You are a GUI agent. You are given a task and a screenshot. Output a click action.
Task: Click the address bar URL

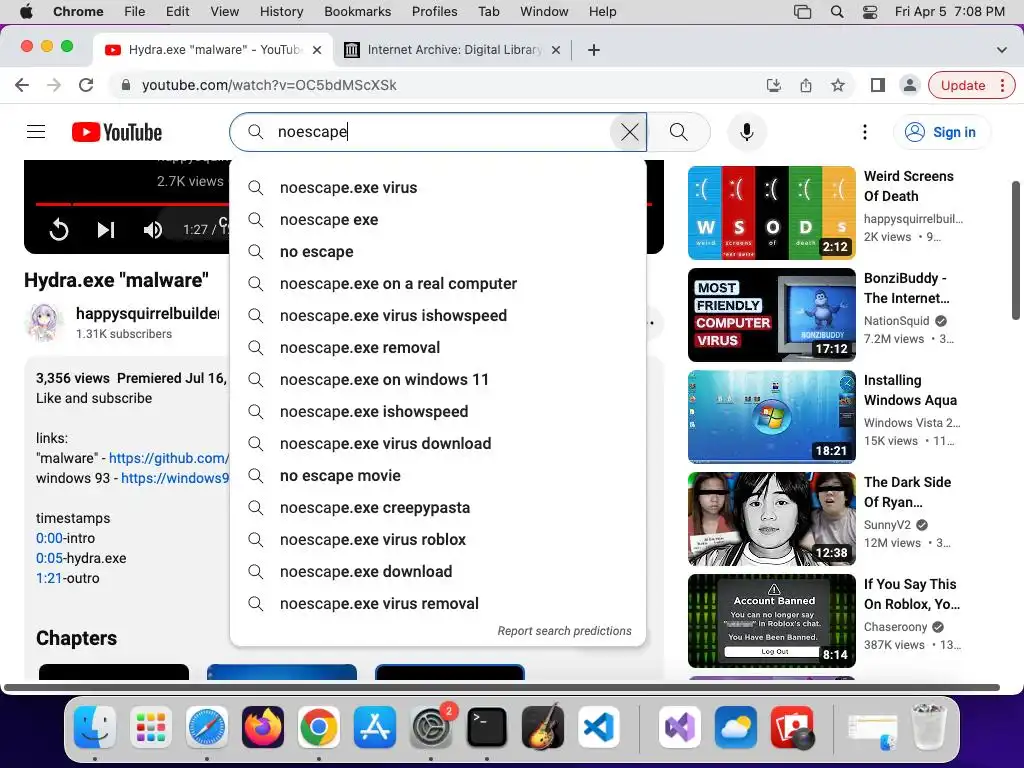(x=269, y=85)
